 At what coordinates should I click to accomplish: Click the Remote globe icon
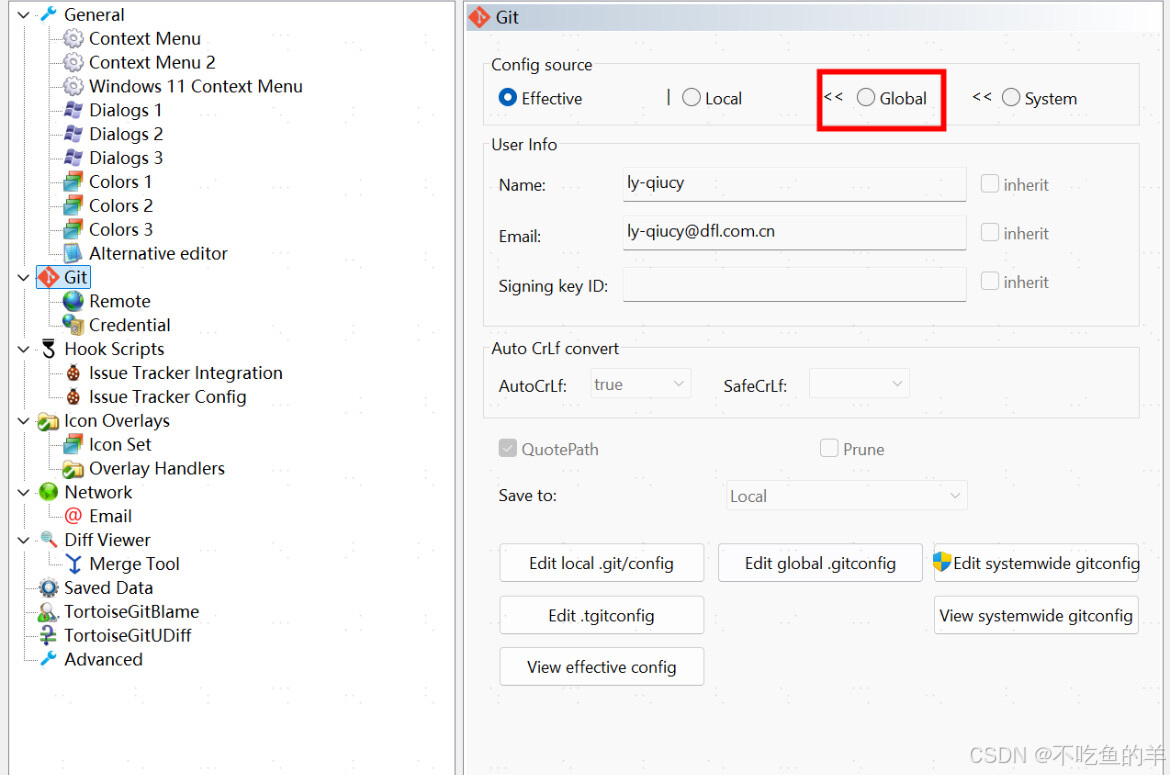click(73, 301)
